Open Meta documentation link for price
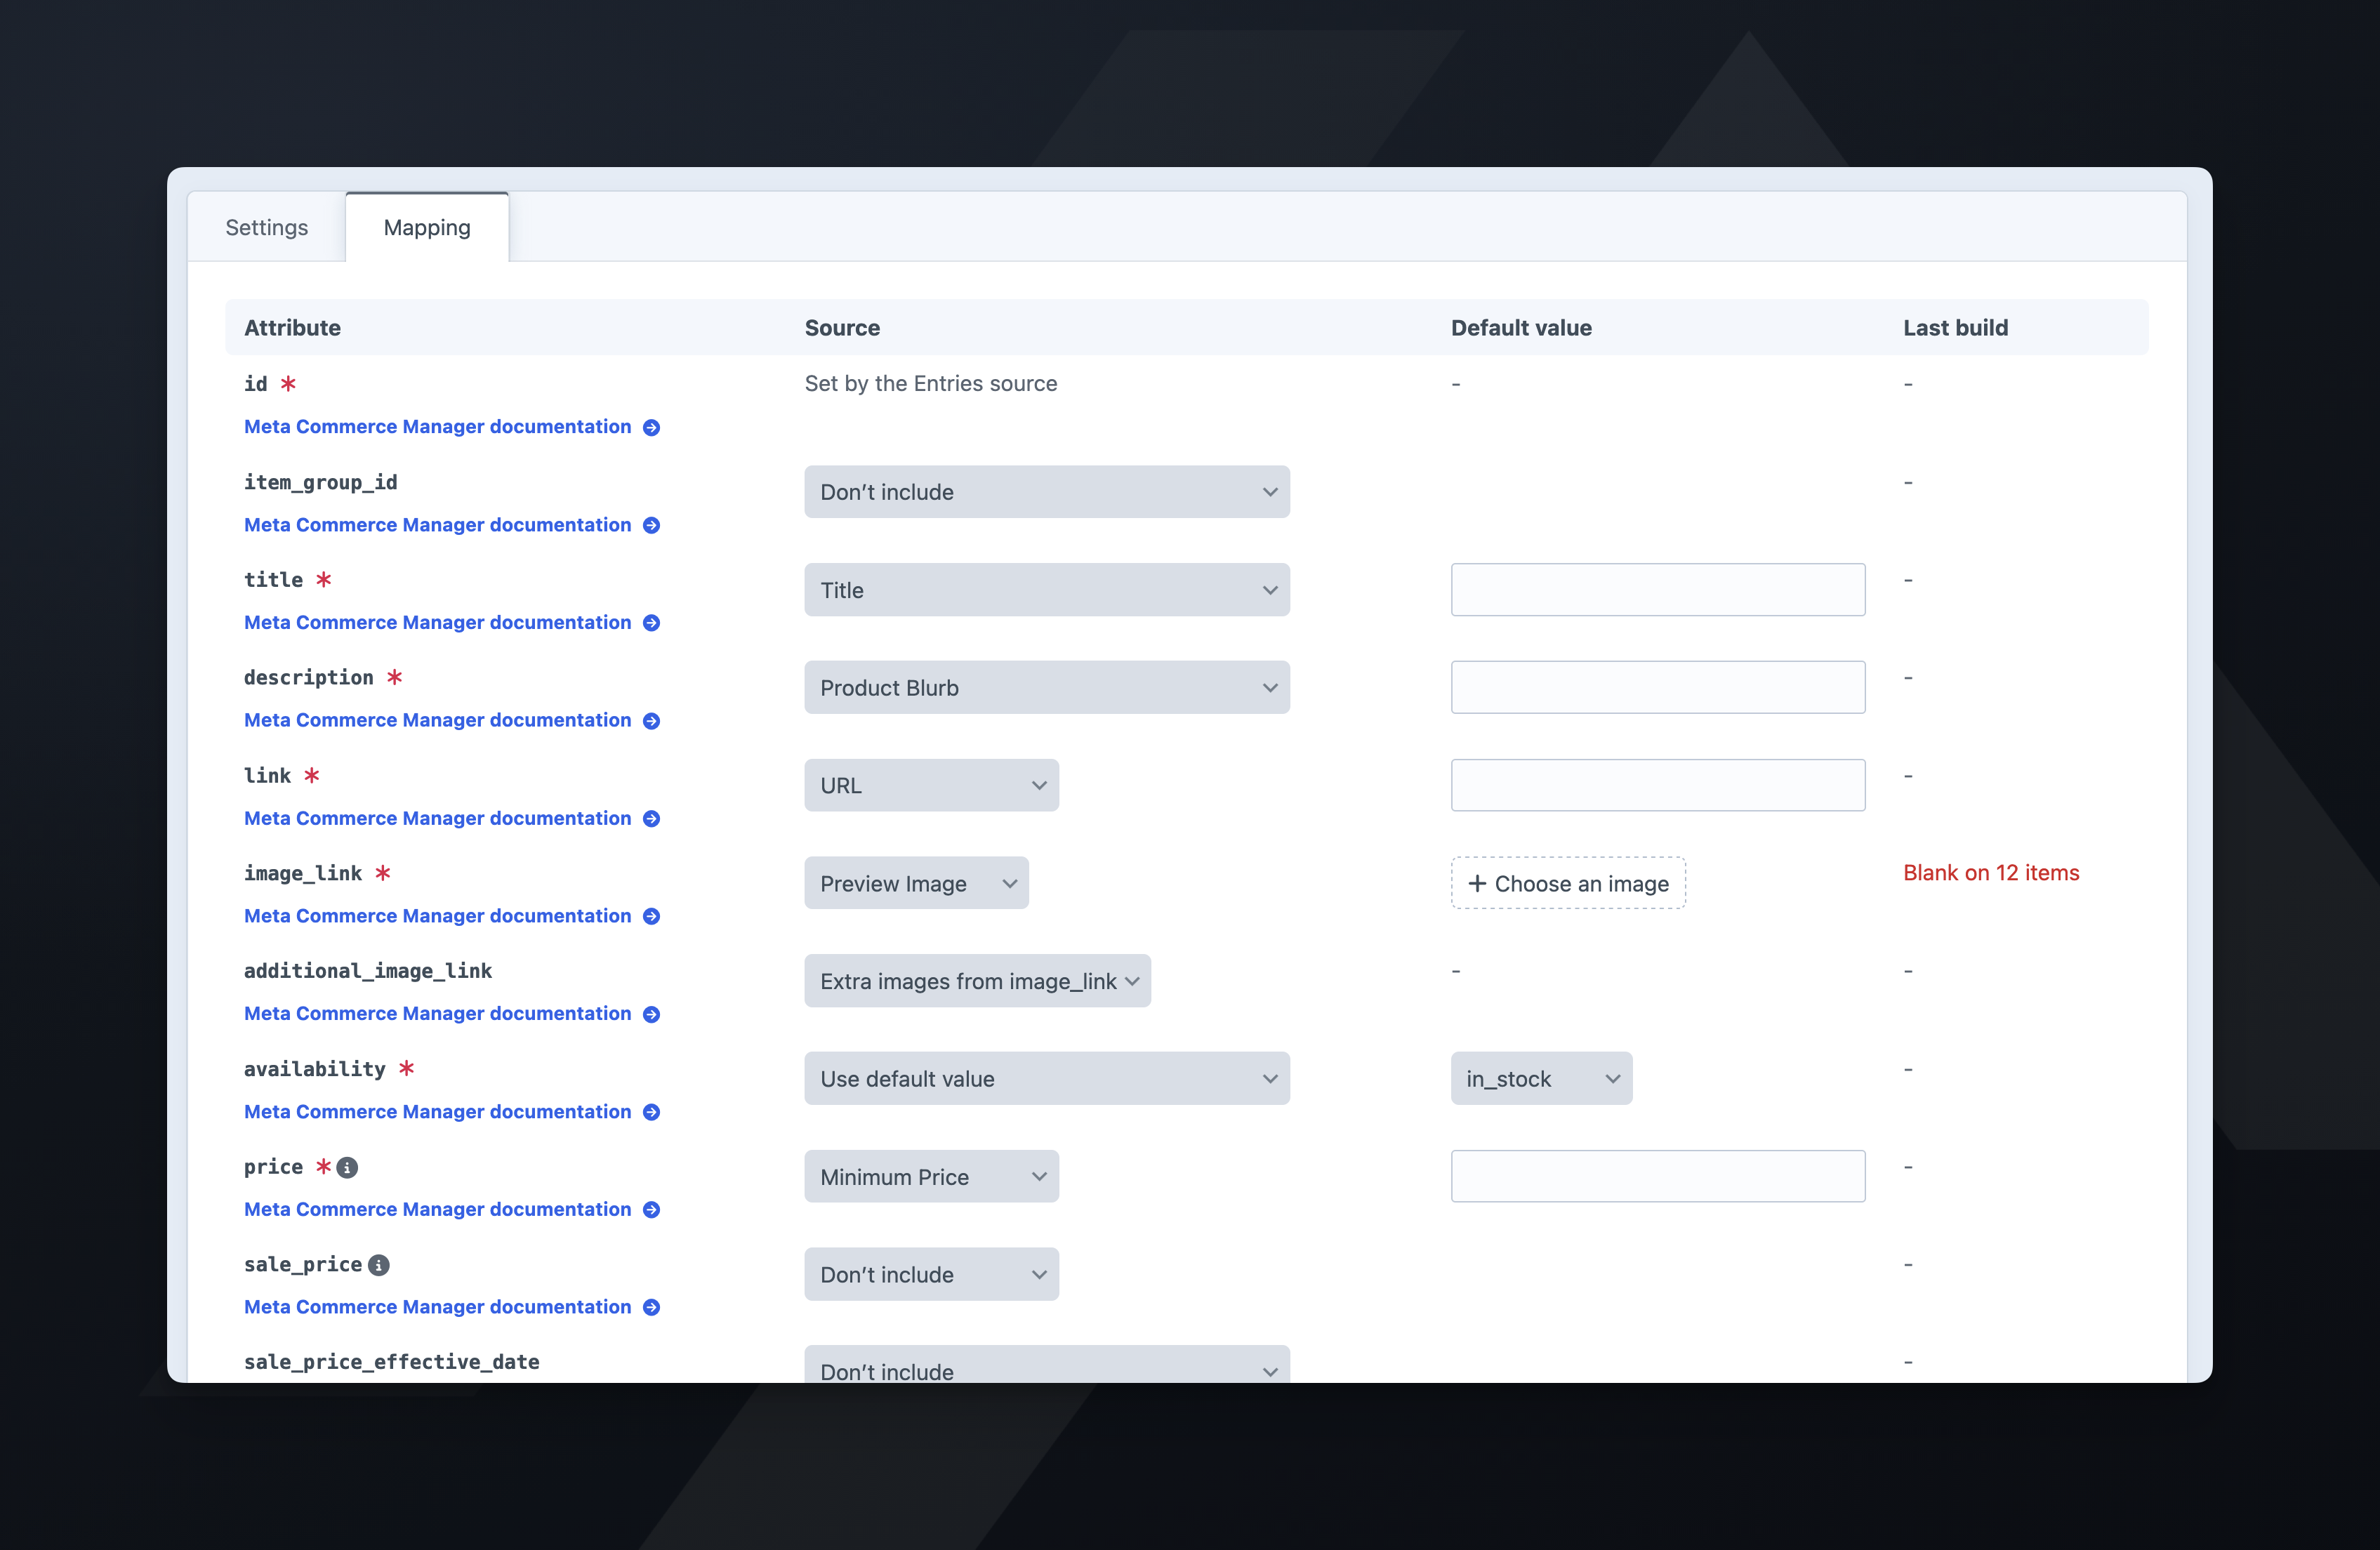2380x1550 pixels. pos(438,1210)
